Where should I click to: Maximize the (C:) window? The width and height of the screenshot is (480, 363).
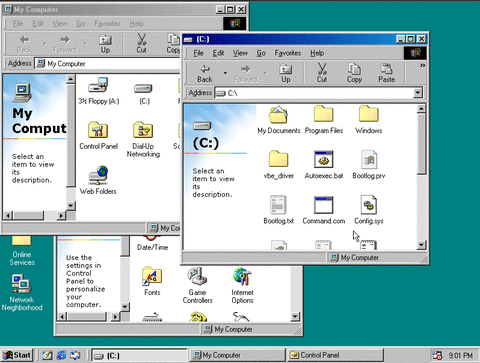[x=411, y=39]
